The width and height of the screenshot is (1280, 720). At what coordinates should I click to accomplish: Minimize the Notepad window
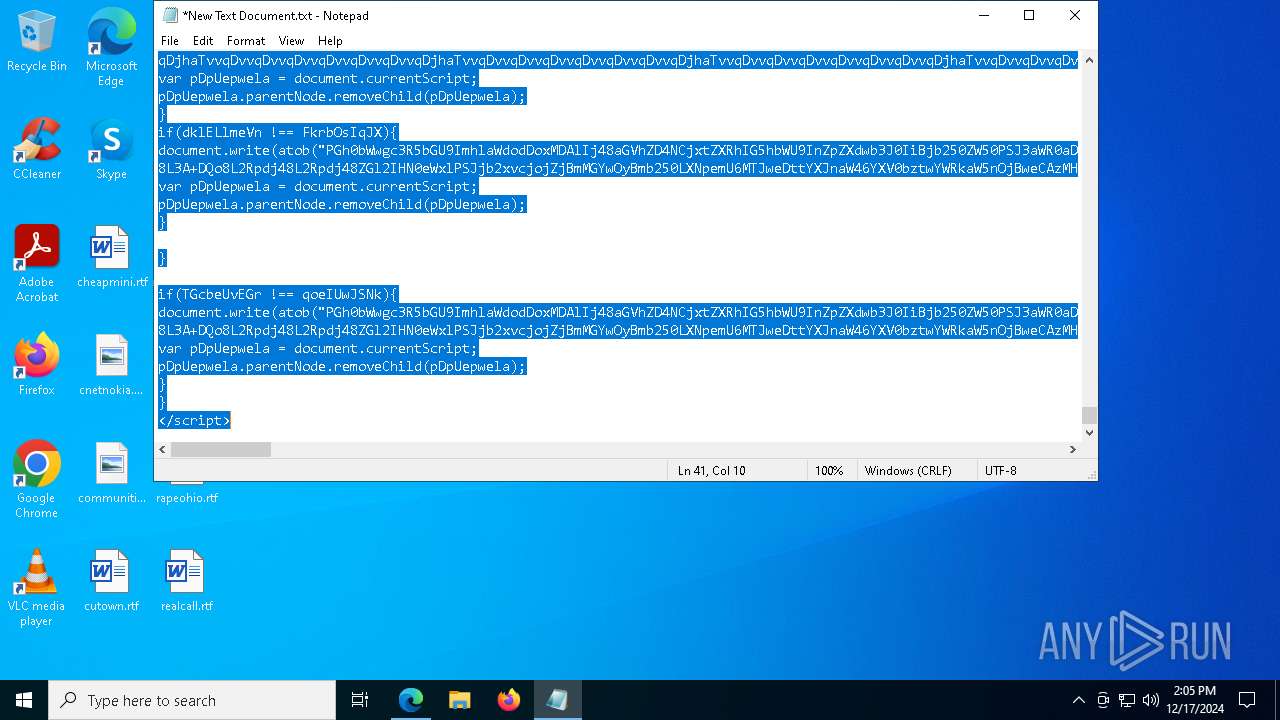(983, 15)
